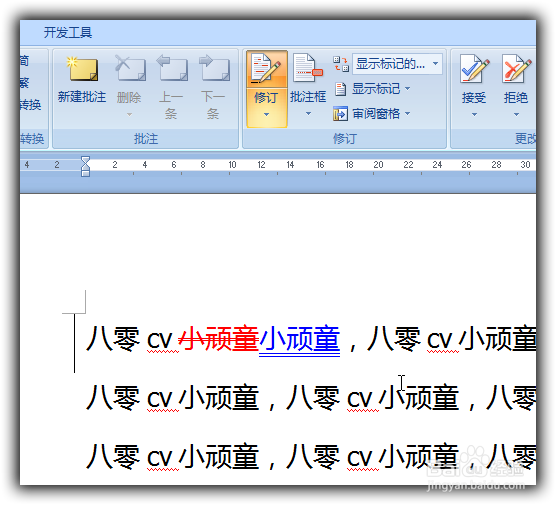The image size is (556, 505).
Task: Click the 删除 comment icon
Action: (130, 68)
